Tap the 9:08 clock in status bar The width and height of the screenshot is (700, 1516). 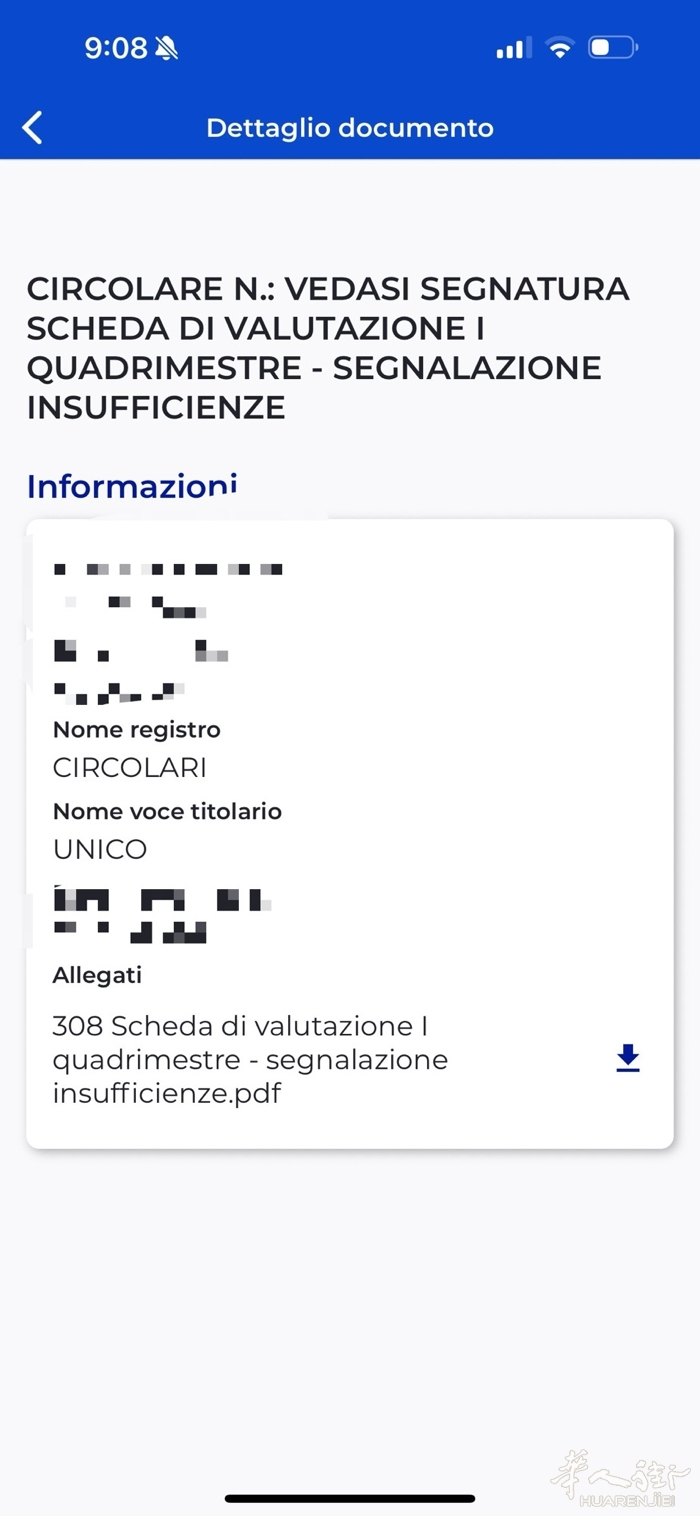tap(116, 48)
